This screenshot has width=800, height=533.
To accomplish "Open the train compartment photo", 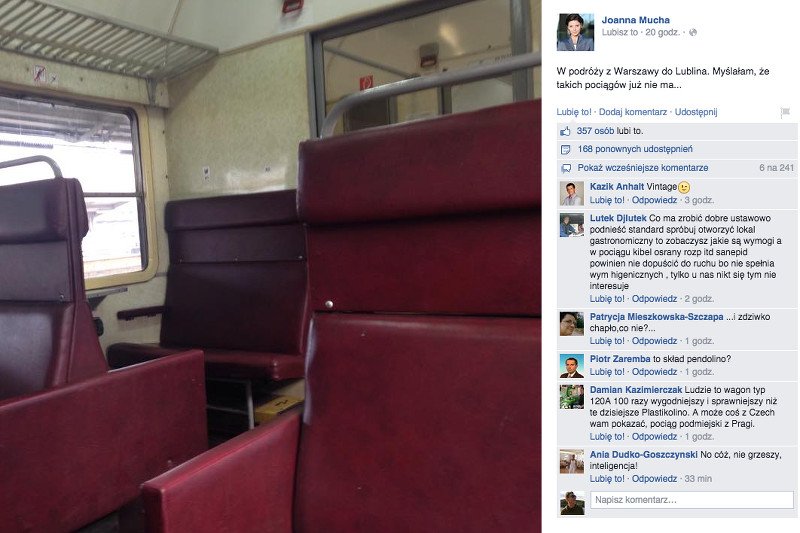I will pos(270,266).
